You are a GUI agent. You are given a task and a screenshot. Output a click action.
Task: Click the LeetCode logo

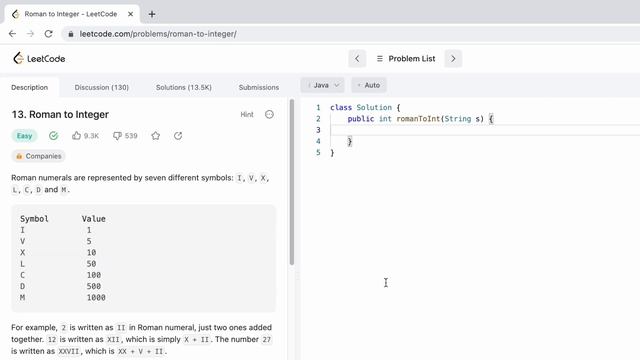click(x=39, y=58)
